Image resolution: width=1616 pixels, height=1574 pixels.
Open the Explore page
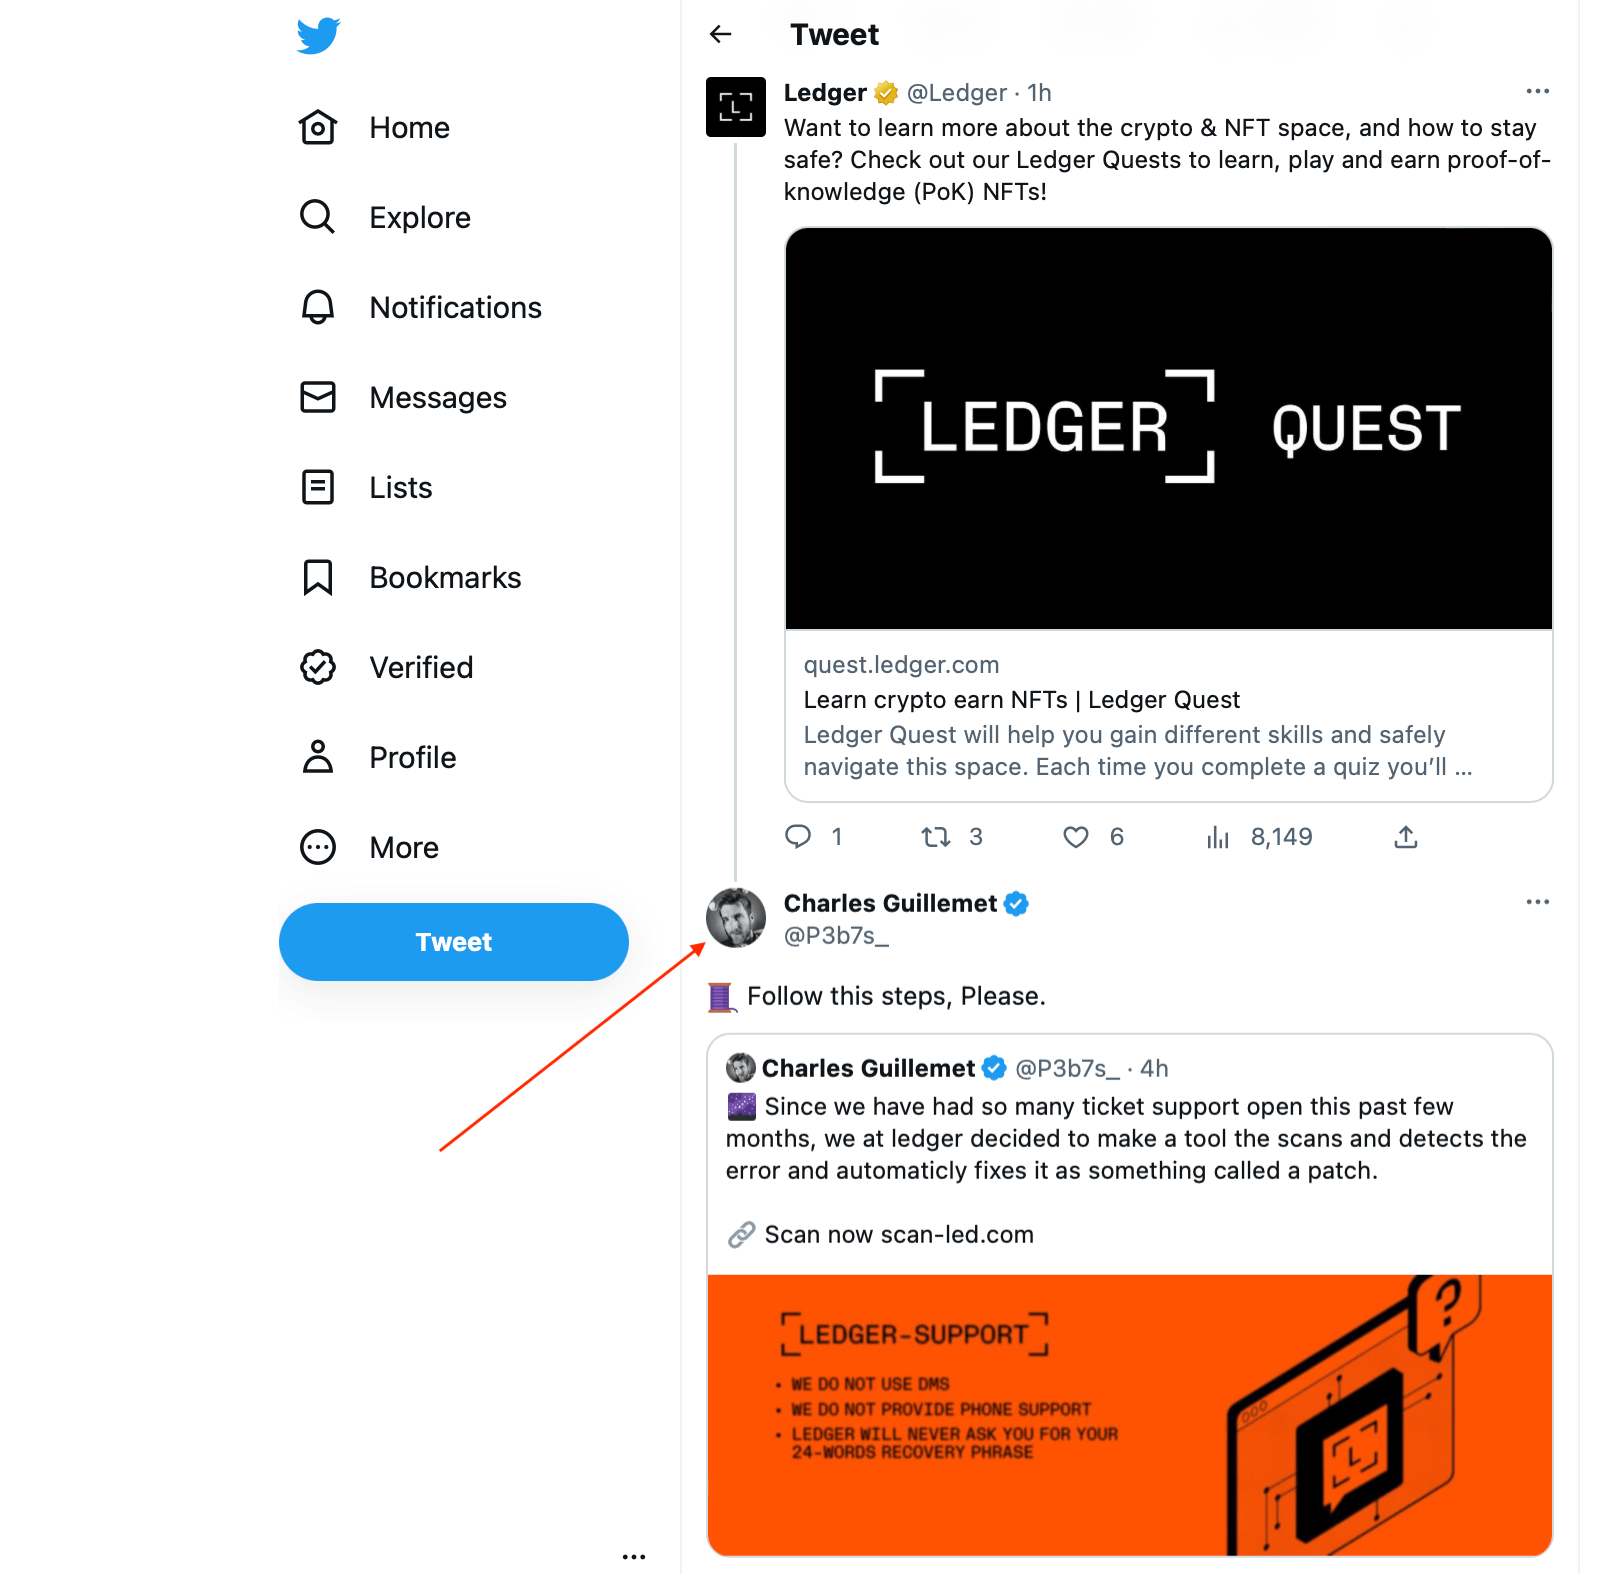pyautogui.click(x=419, y=217)
